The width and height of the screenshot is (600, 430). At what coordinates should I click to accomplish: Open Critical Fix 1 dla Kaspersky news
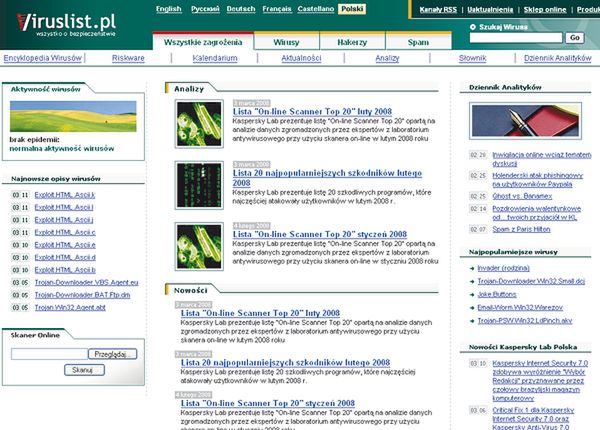pos(533,419)
